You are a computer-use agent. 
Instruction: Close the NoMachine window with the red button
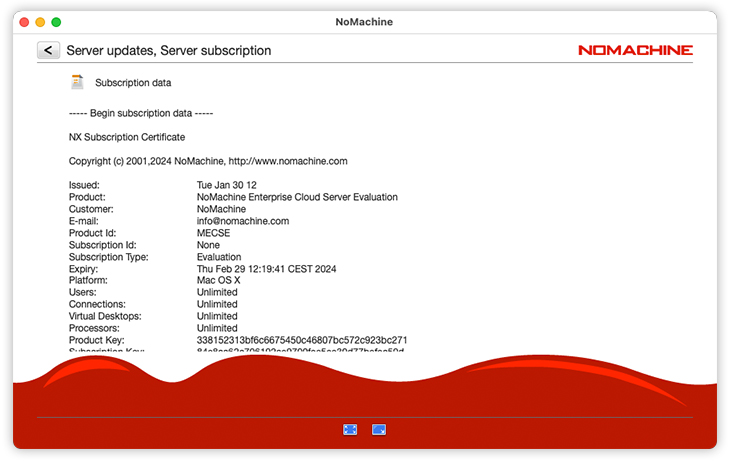coord(24,21)
